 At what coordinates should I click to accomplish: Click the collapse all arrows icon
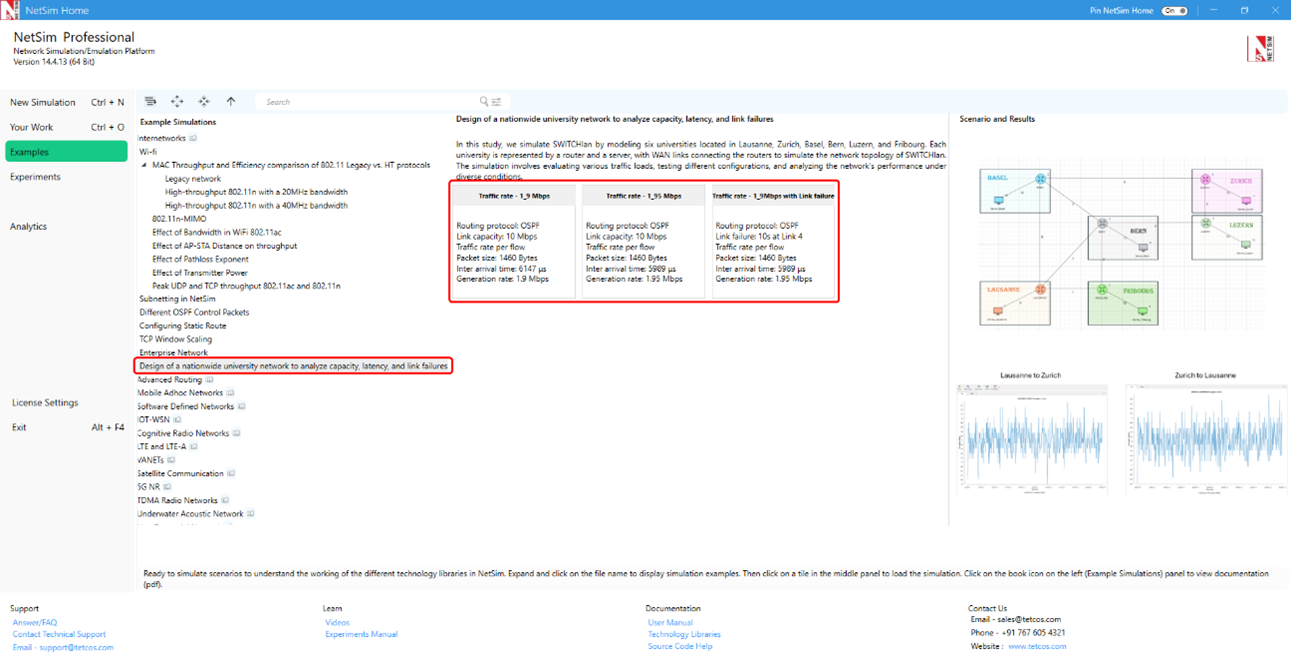204,101
